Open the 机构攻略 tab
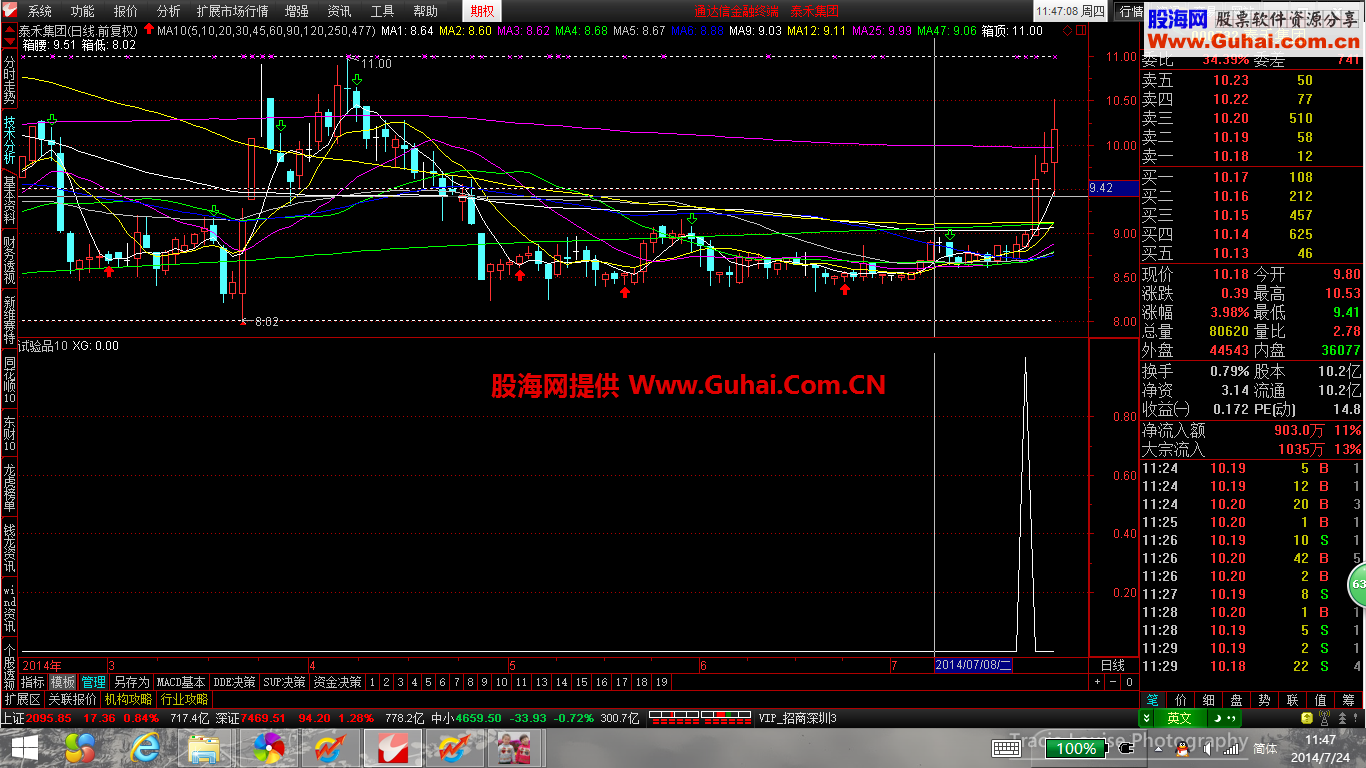This screenshot has height=768, width=1366. click(129, 699)
